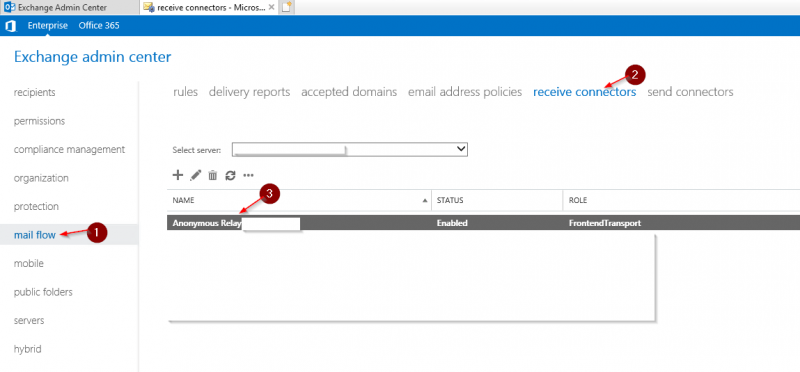Viewport: 800px width, 372px height.
Task: Open the email address policies tab
Action: [465, 92]
